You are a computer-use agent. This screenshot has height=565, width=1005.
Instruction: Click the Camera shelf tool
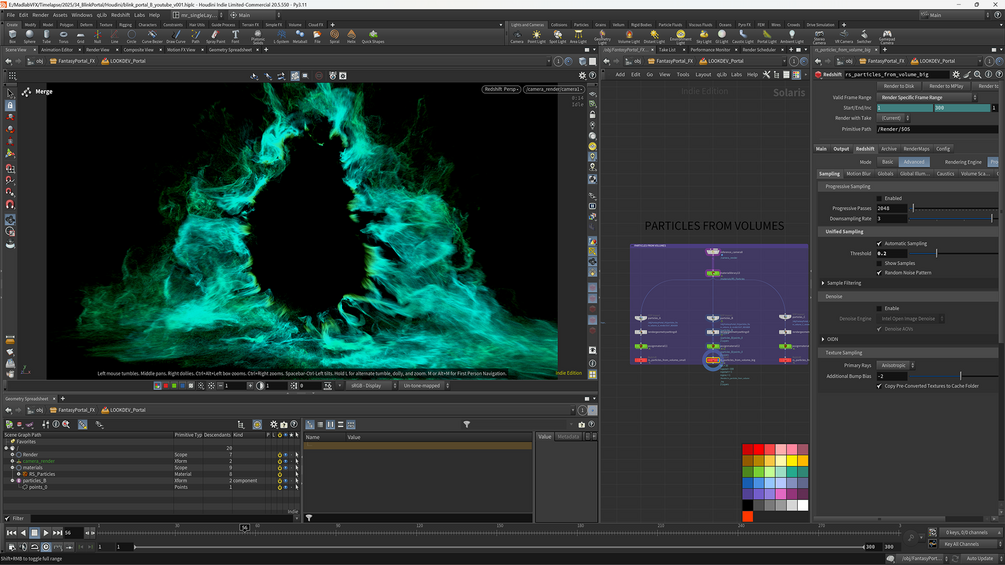coord(517,36)
